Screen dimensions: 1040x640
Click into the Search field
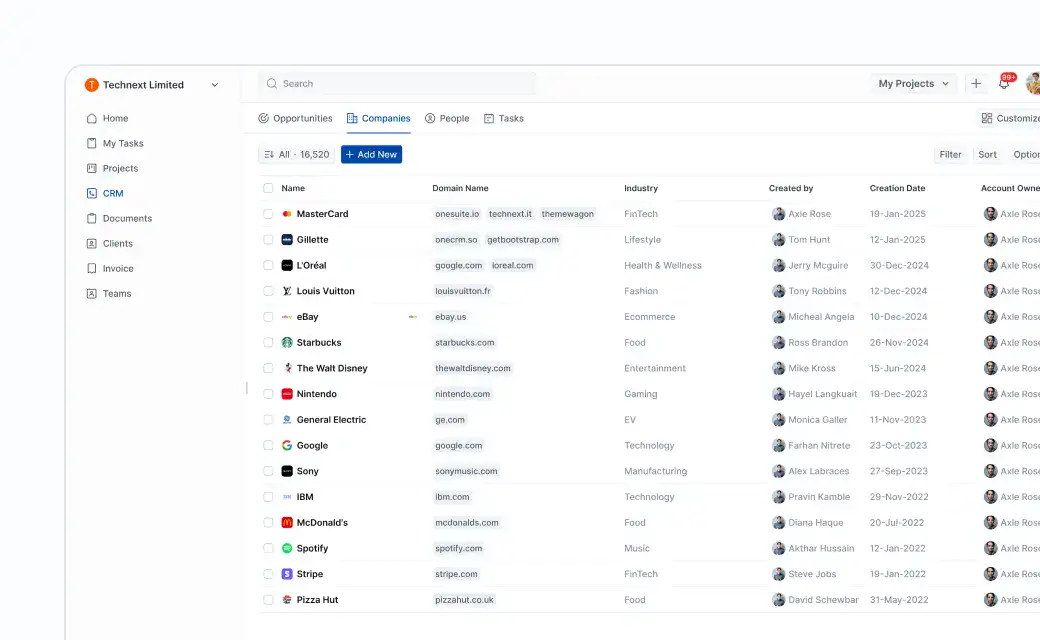click(400, 84)
